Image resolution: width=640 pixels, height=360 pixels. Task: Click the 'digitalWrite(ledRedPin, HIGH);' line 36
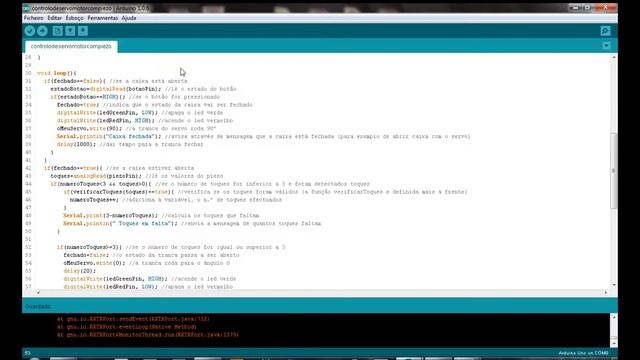145,120
